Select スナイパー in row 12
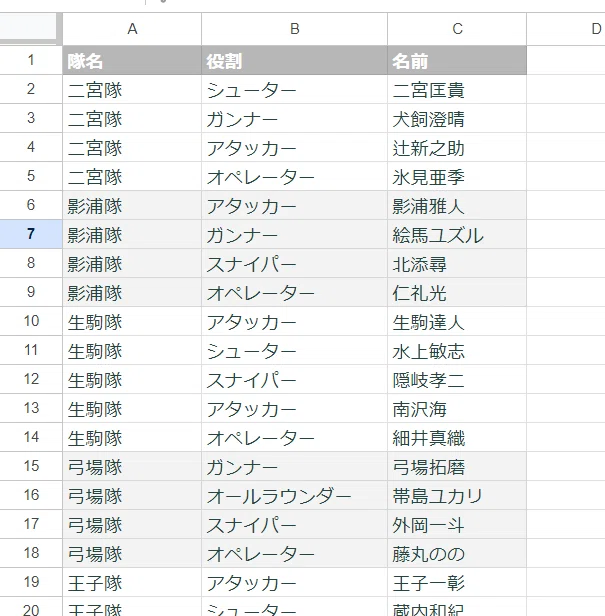The image size is (605, 616). click(x=294, y=379)
